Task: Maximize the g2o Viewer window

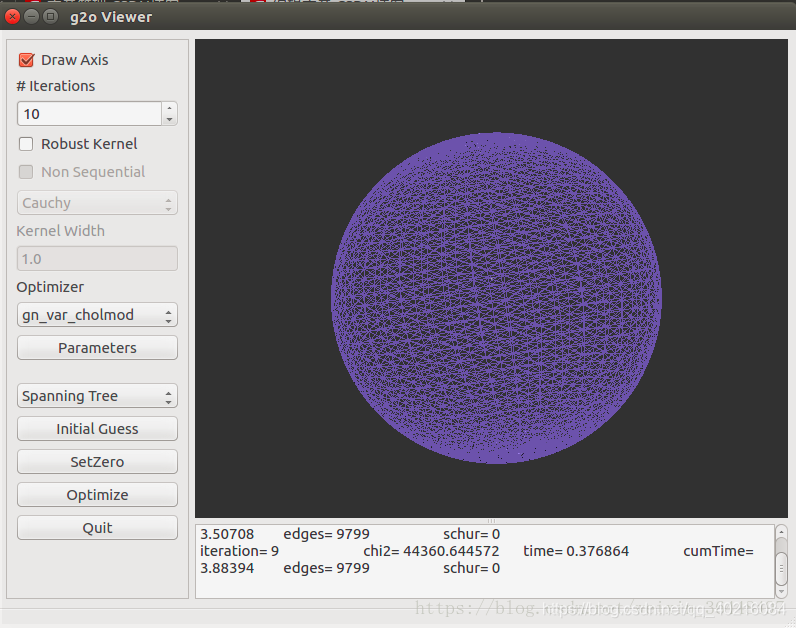Action: tap(50, 17)
